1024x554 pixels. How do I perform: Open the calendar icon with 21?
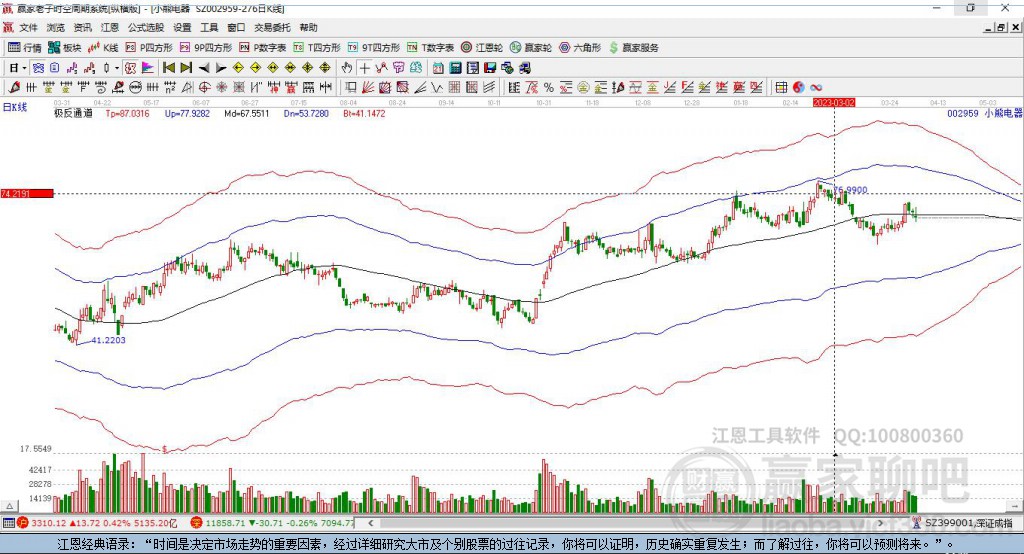point(438,67)
